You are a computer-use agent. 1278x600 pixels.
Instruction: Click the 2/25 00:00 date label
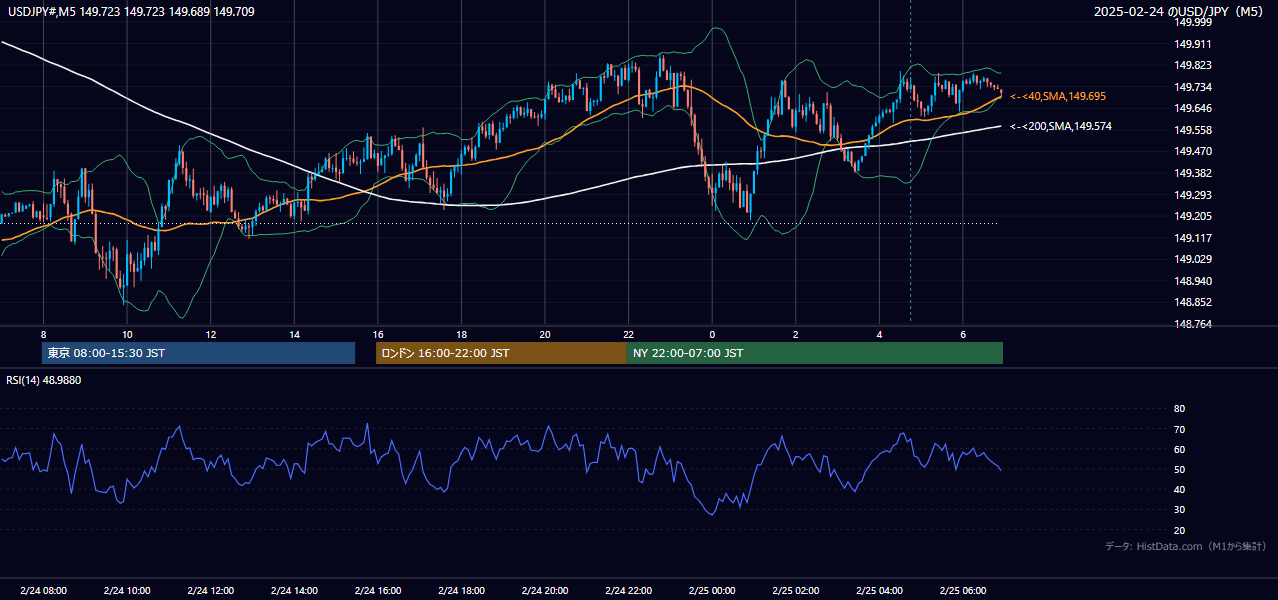click(x=712, y=591)
